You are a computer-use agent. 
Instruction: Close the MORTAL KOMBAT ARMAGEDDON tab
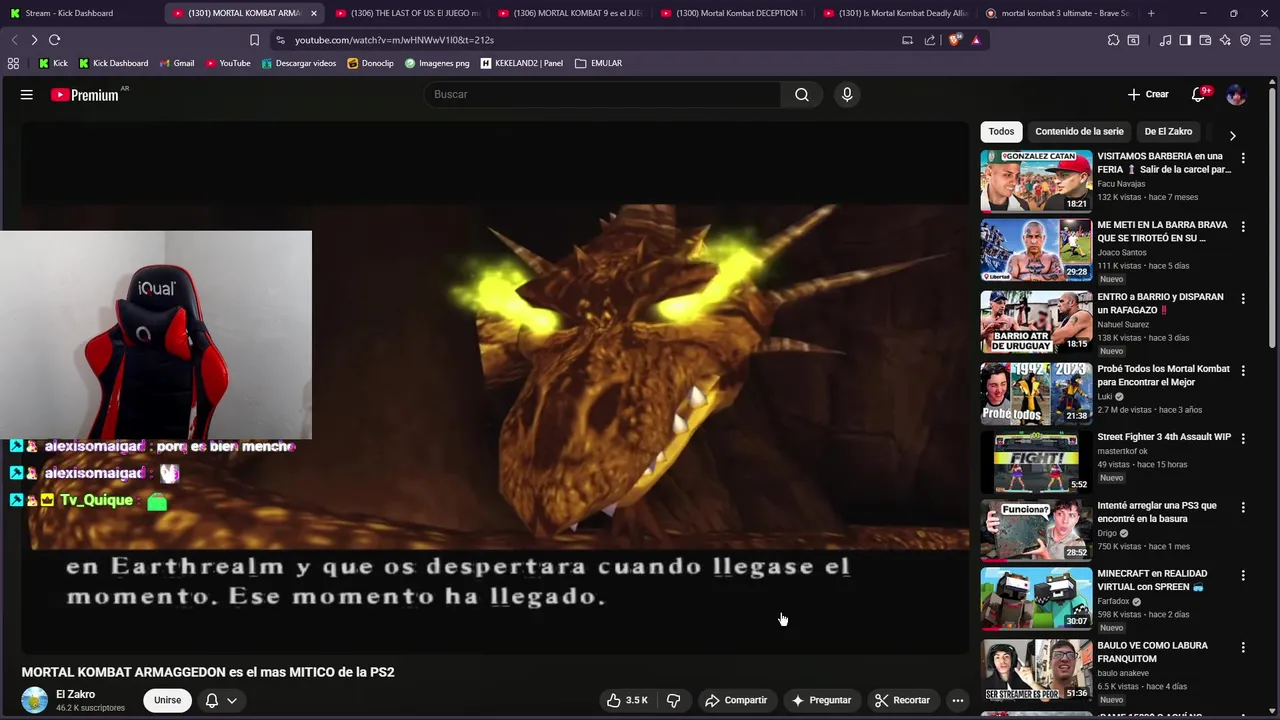314,13
